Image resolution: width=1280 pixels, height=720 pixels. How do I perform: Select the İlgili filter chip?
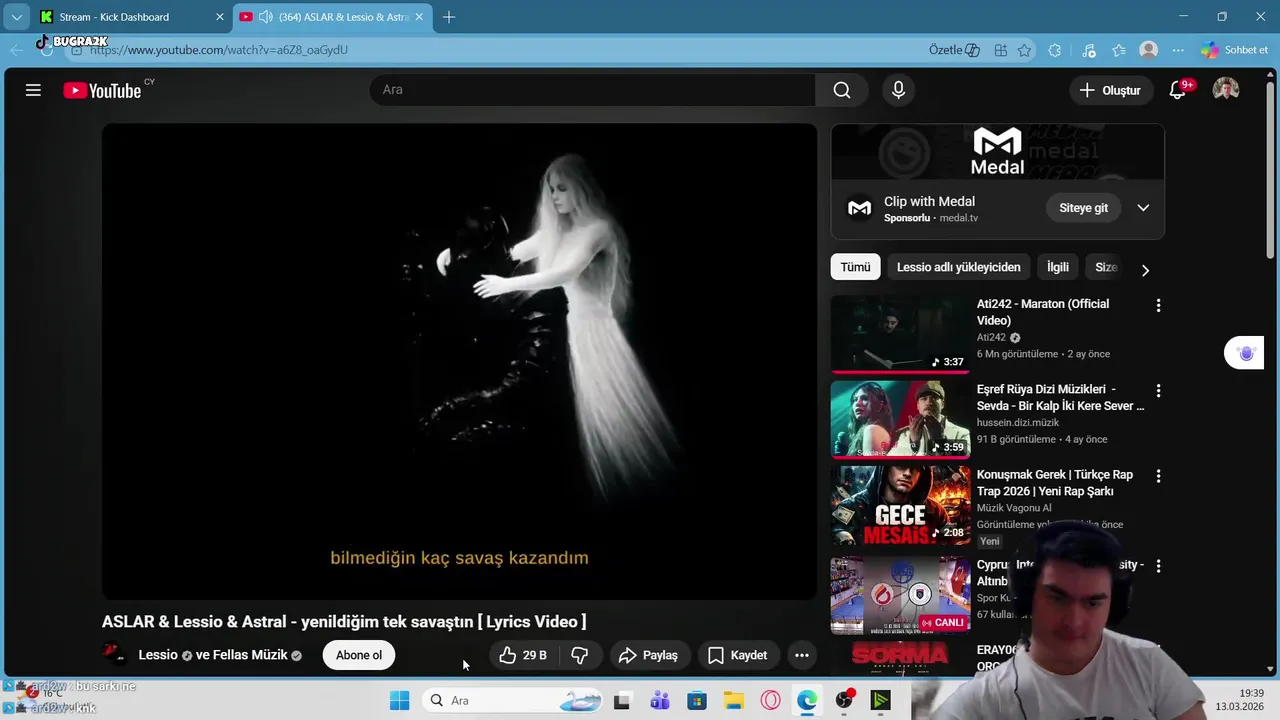pos(1058,267)
